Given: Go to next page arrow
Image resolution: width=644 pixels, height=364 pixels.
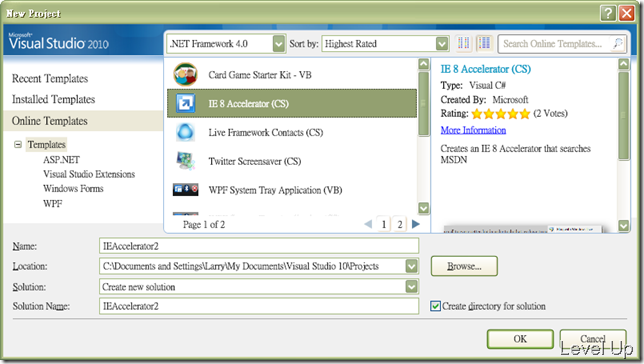Looking at the screenshot, I should click(x=416, y=224).
